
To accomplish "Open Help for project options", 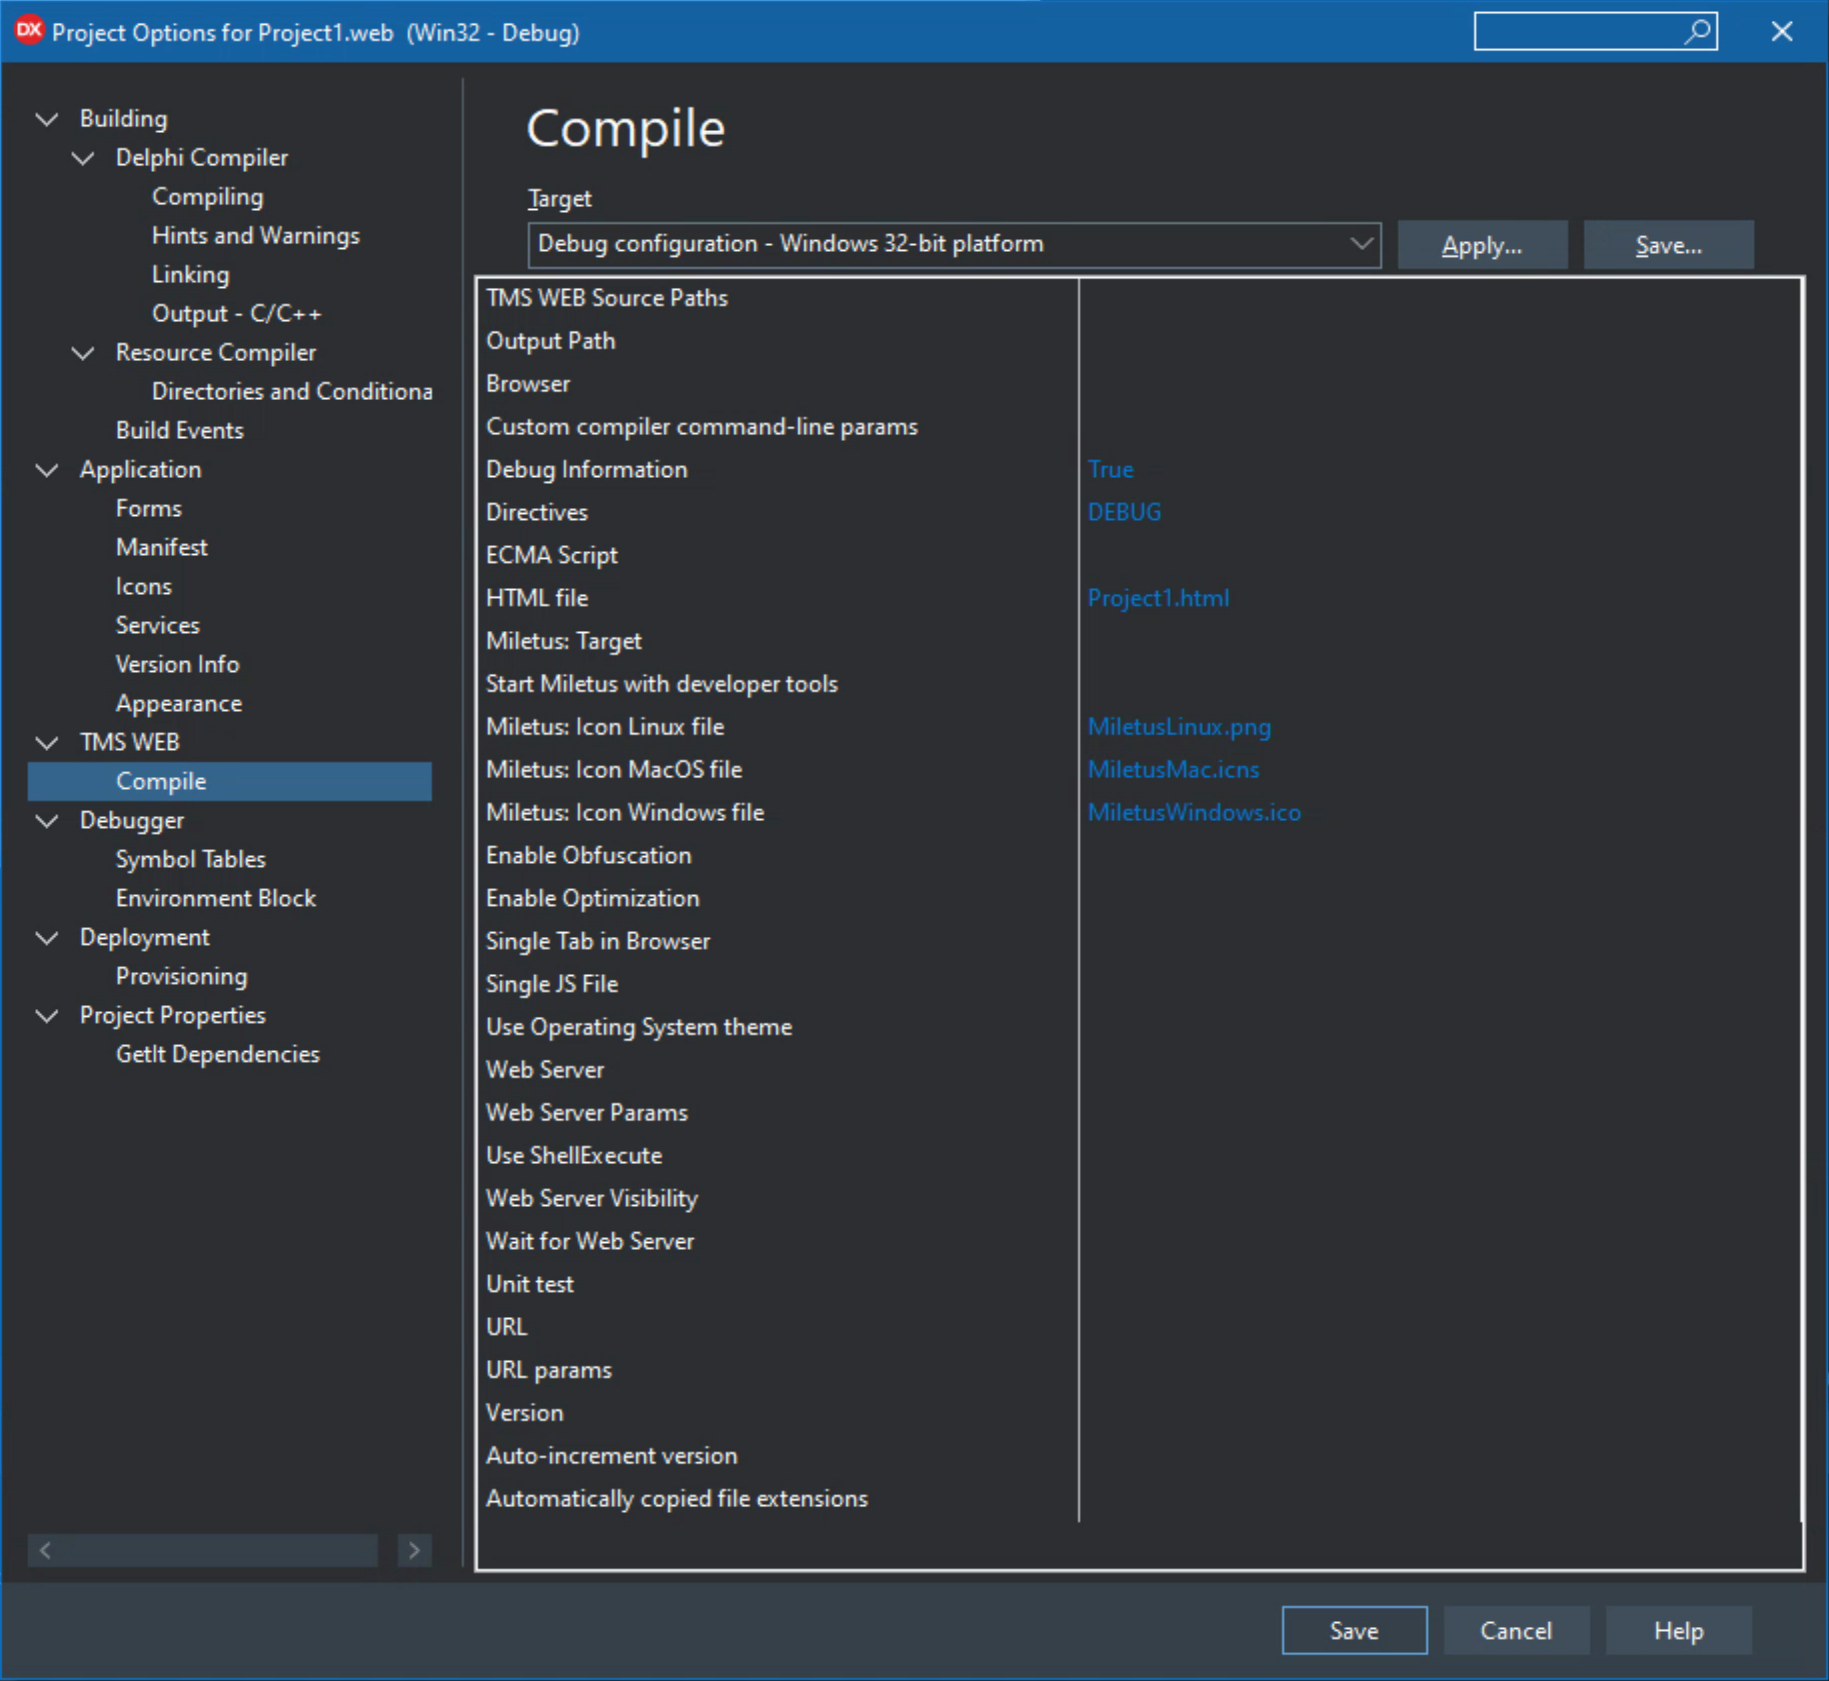I will click(x=1678, y=1631).
